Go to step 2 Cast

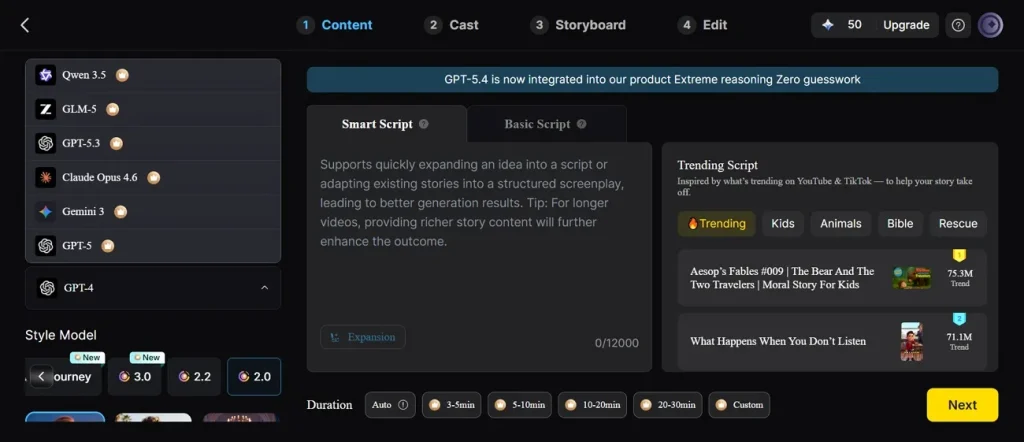click(x=451, y=25)
